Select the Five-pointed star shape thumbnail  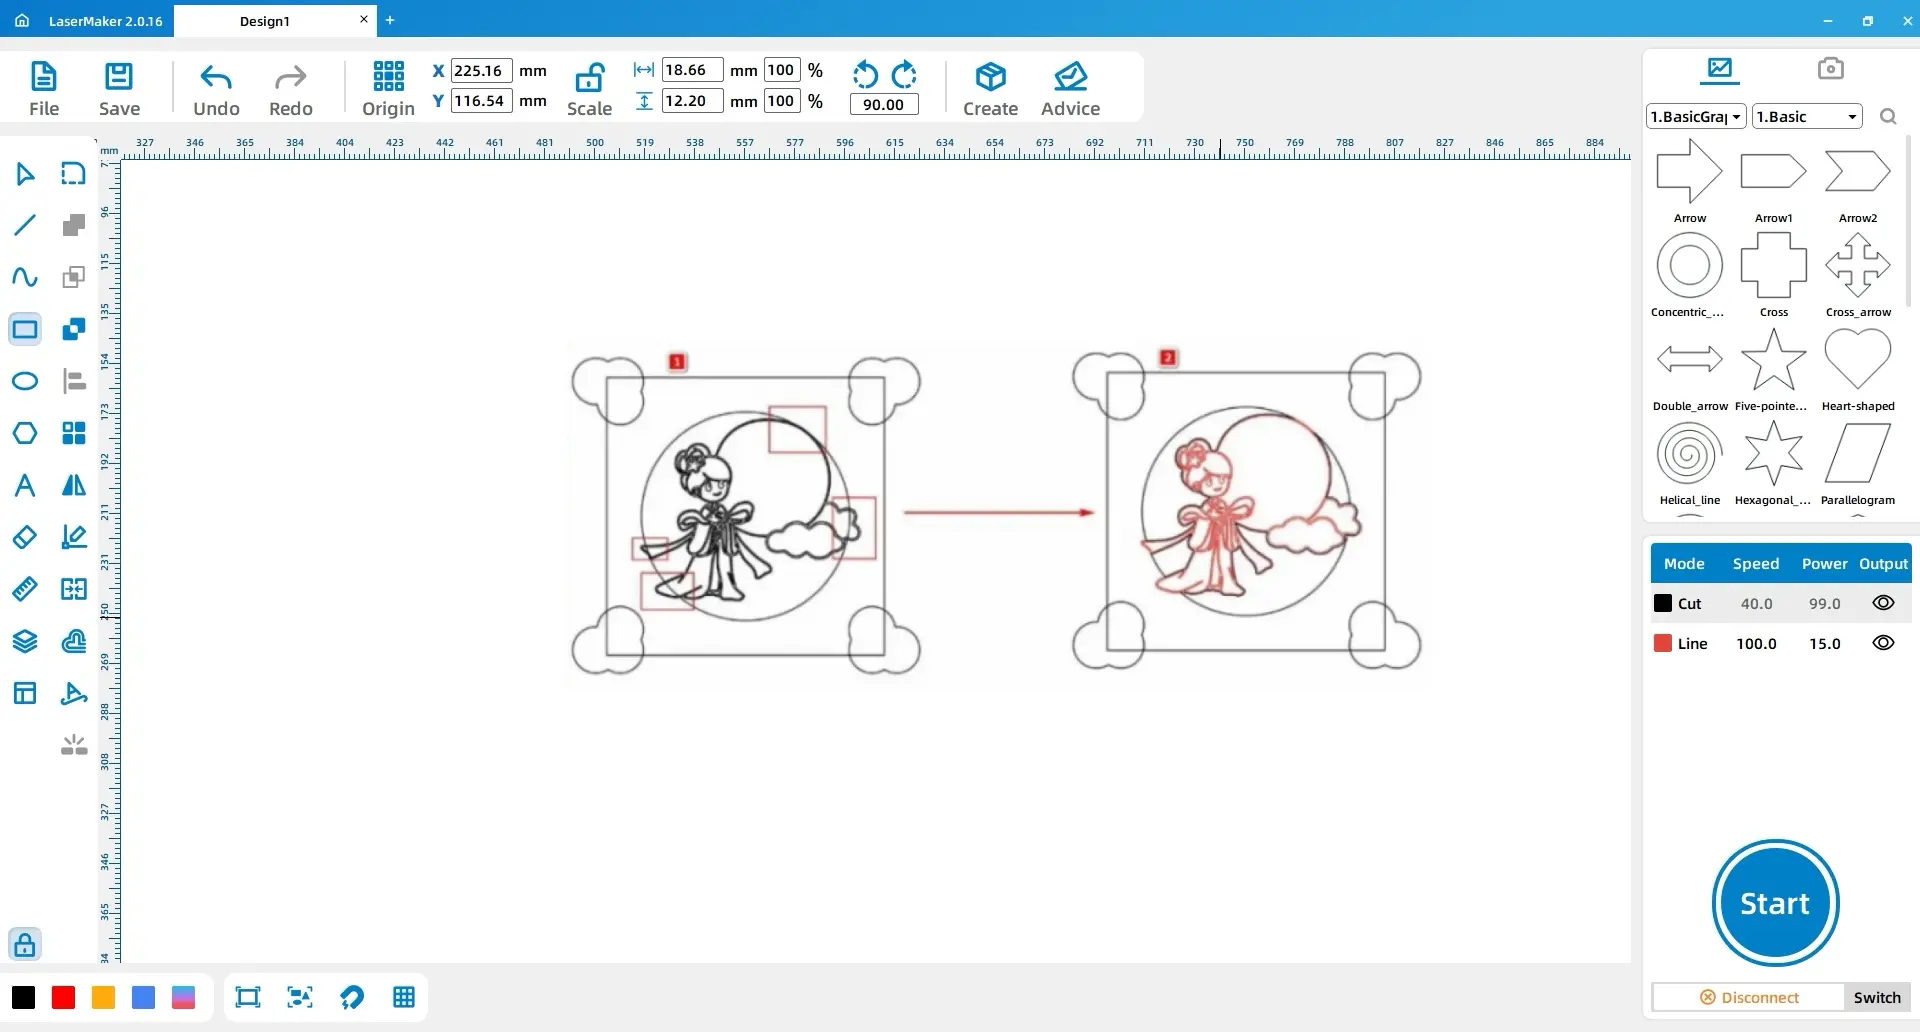(x=1774, y=359)
